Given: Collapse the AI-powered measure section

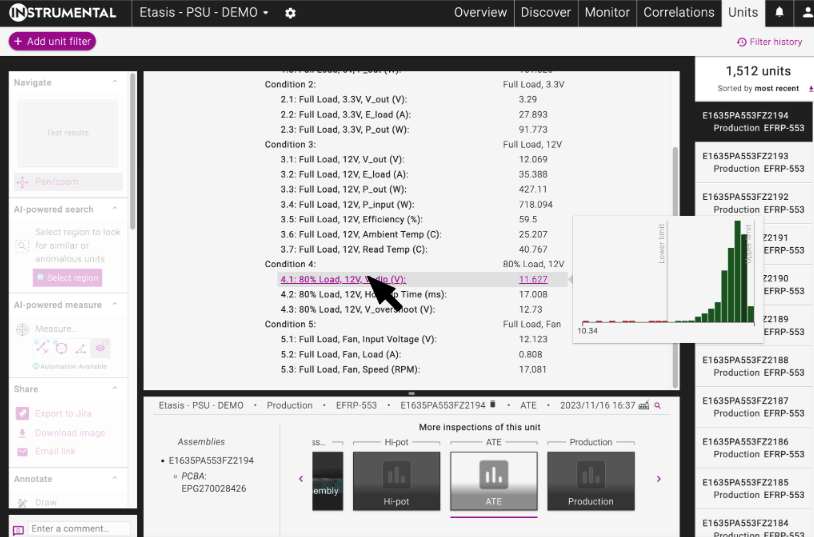Looking at the screenshot, I should [x=115, y=304].
